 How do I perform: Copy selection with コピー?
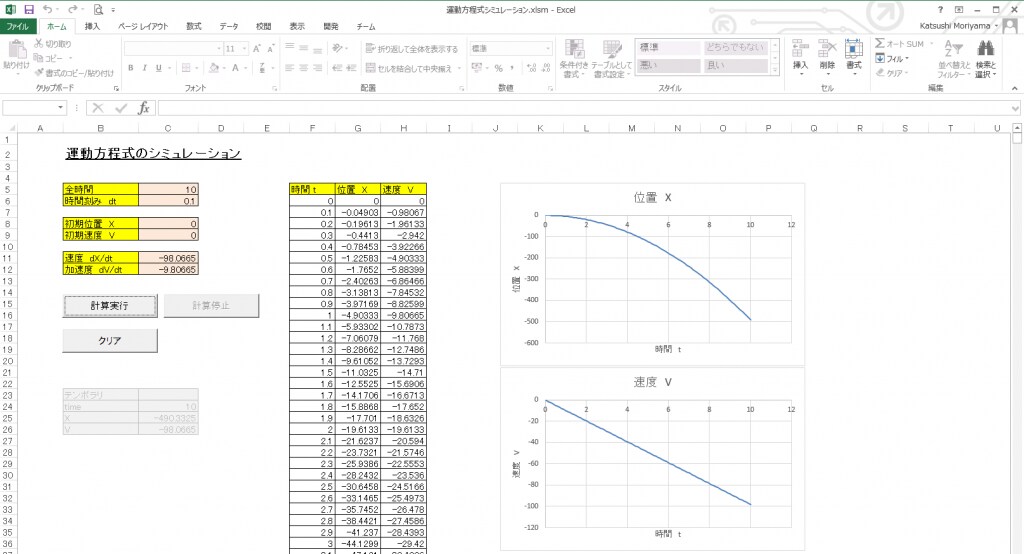tap(49, 58)
